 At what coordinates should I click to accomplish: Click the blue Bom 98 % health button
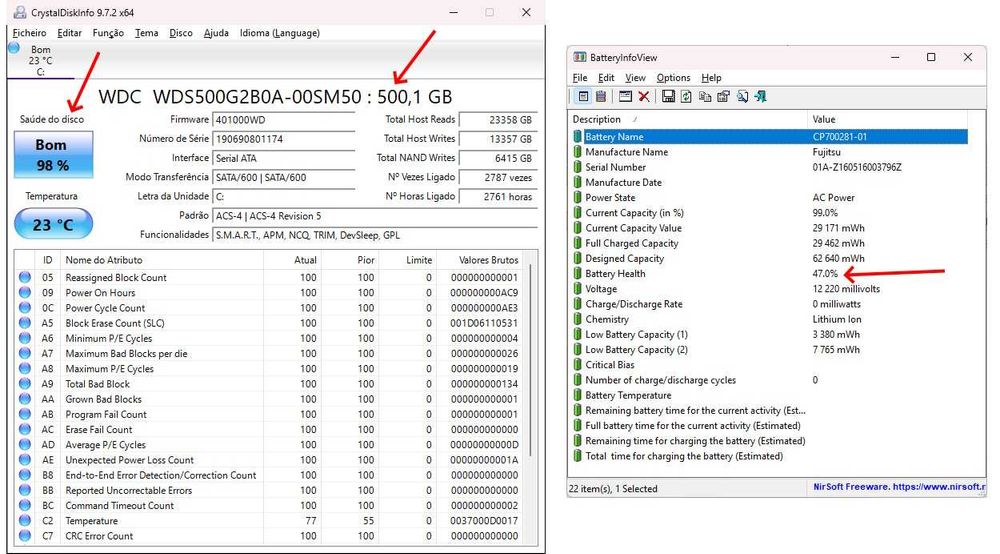tap(51, 155)
